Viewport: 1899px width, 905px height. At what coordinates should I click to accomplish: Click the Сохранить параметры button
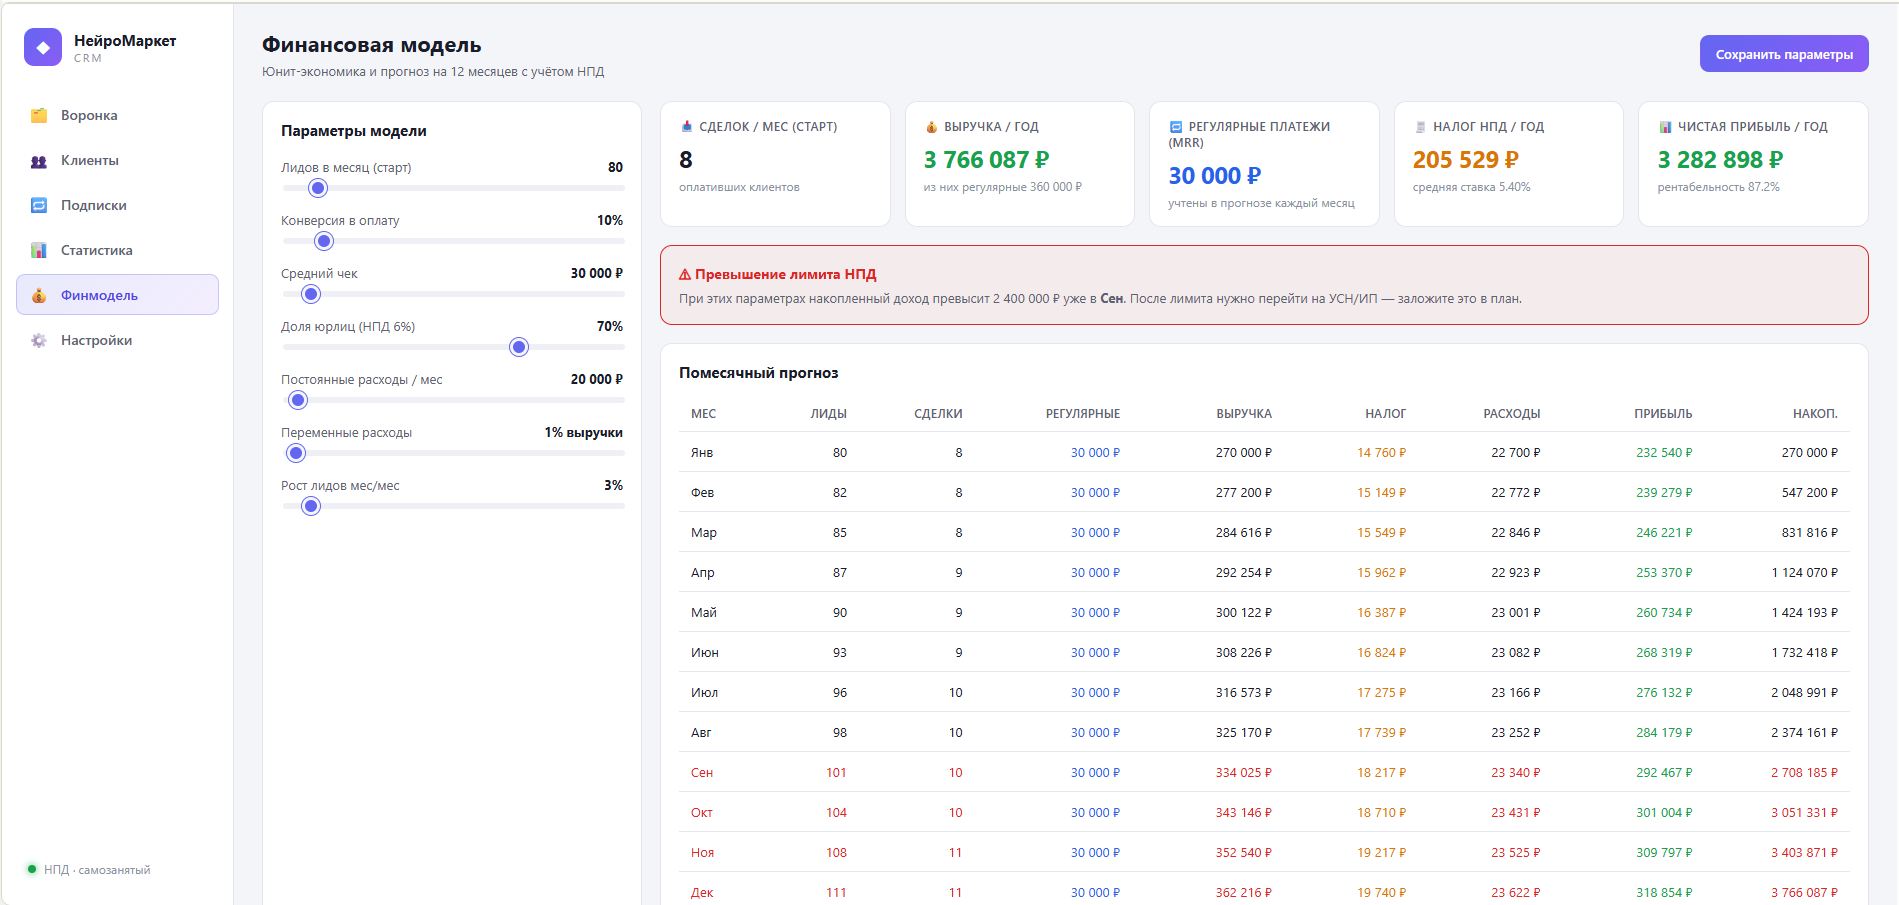pyautogui.click(x=1784, y=54)
